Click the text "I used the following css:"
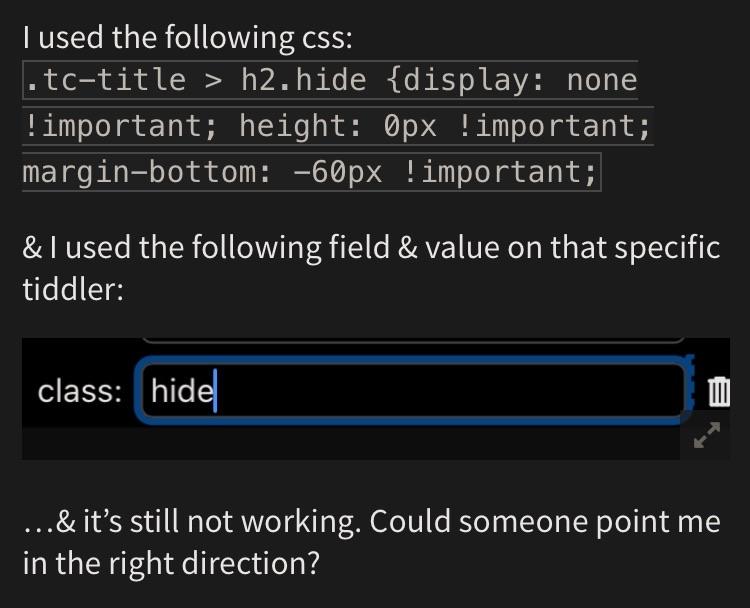 [x=188, y=37]
